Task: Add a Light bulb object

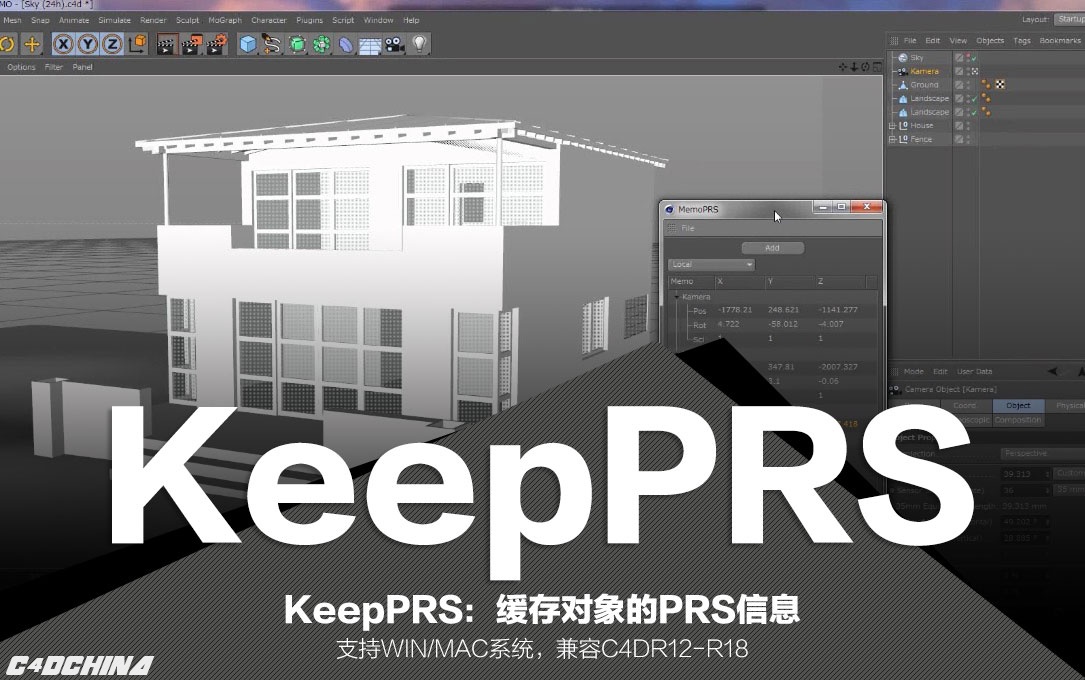Action: pos(419,44)
